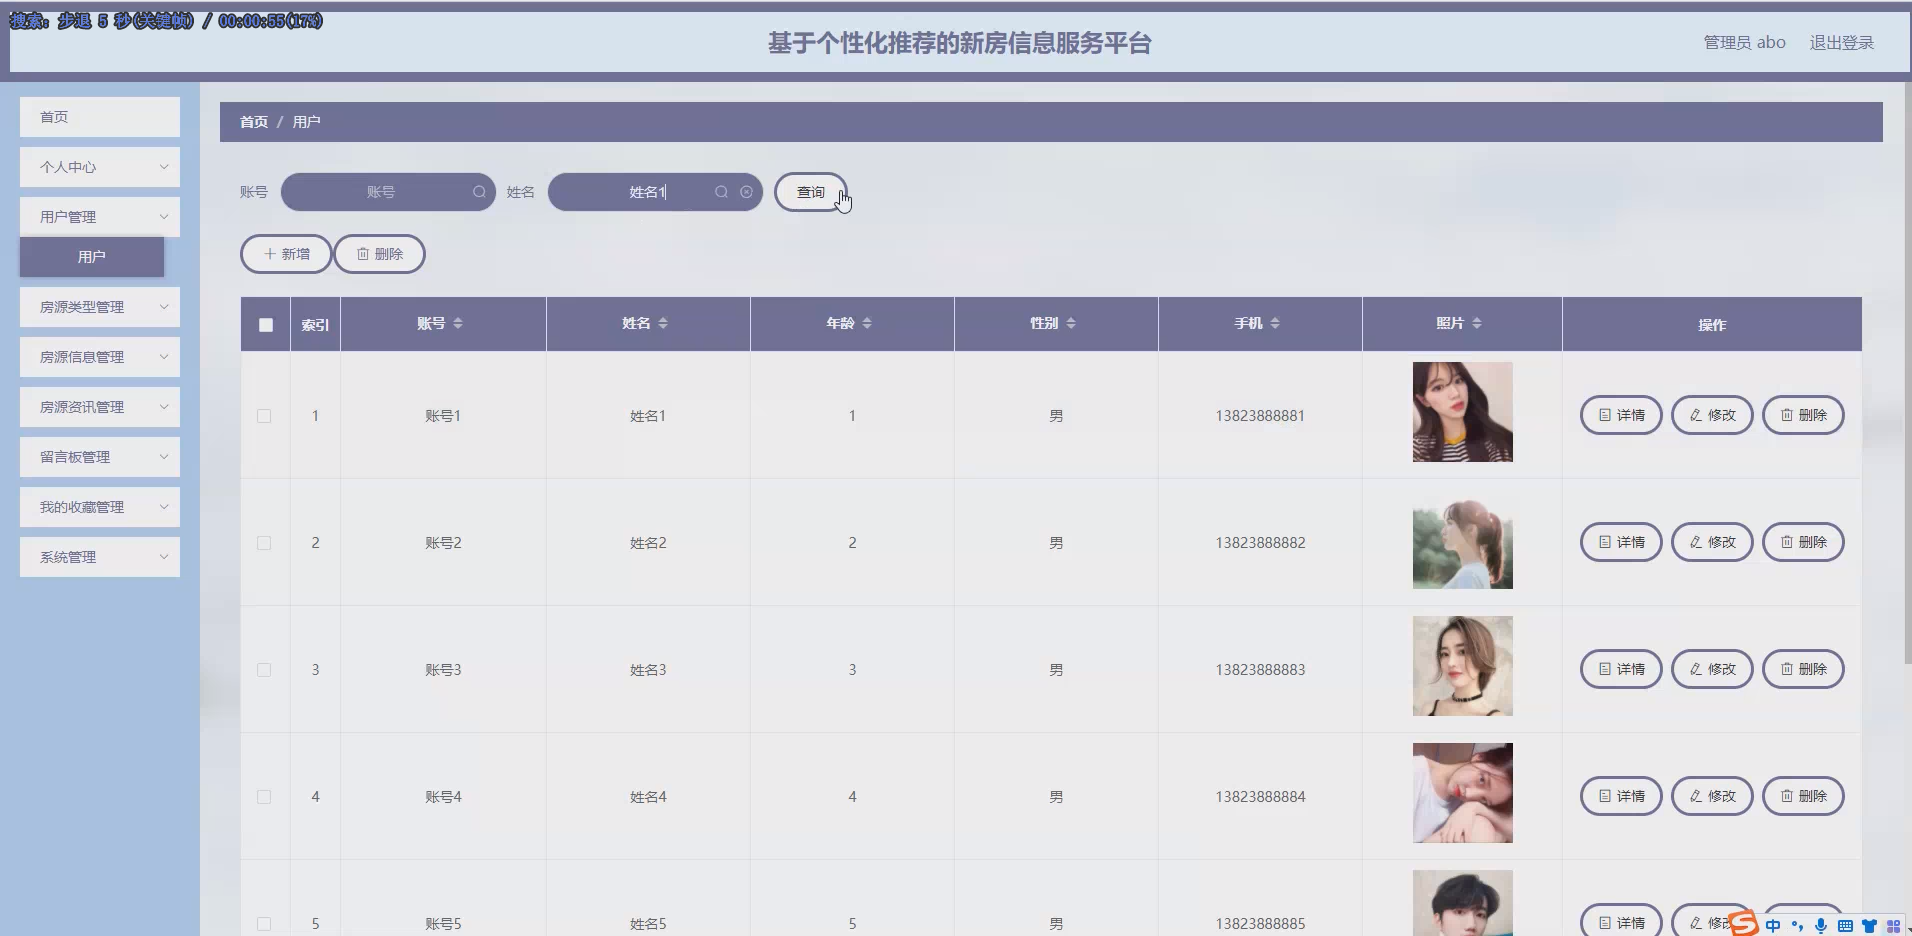The image size is (1912, 936).
Task: View 详情 for 账号3
Action: click(1621, 669)
